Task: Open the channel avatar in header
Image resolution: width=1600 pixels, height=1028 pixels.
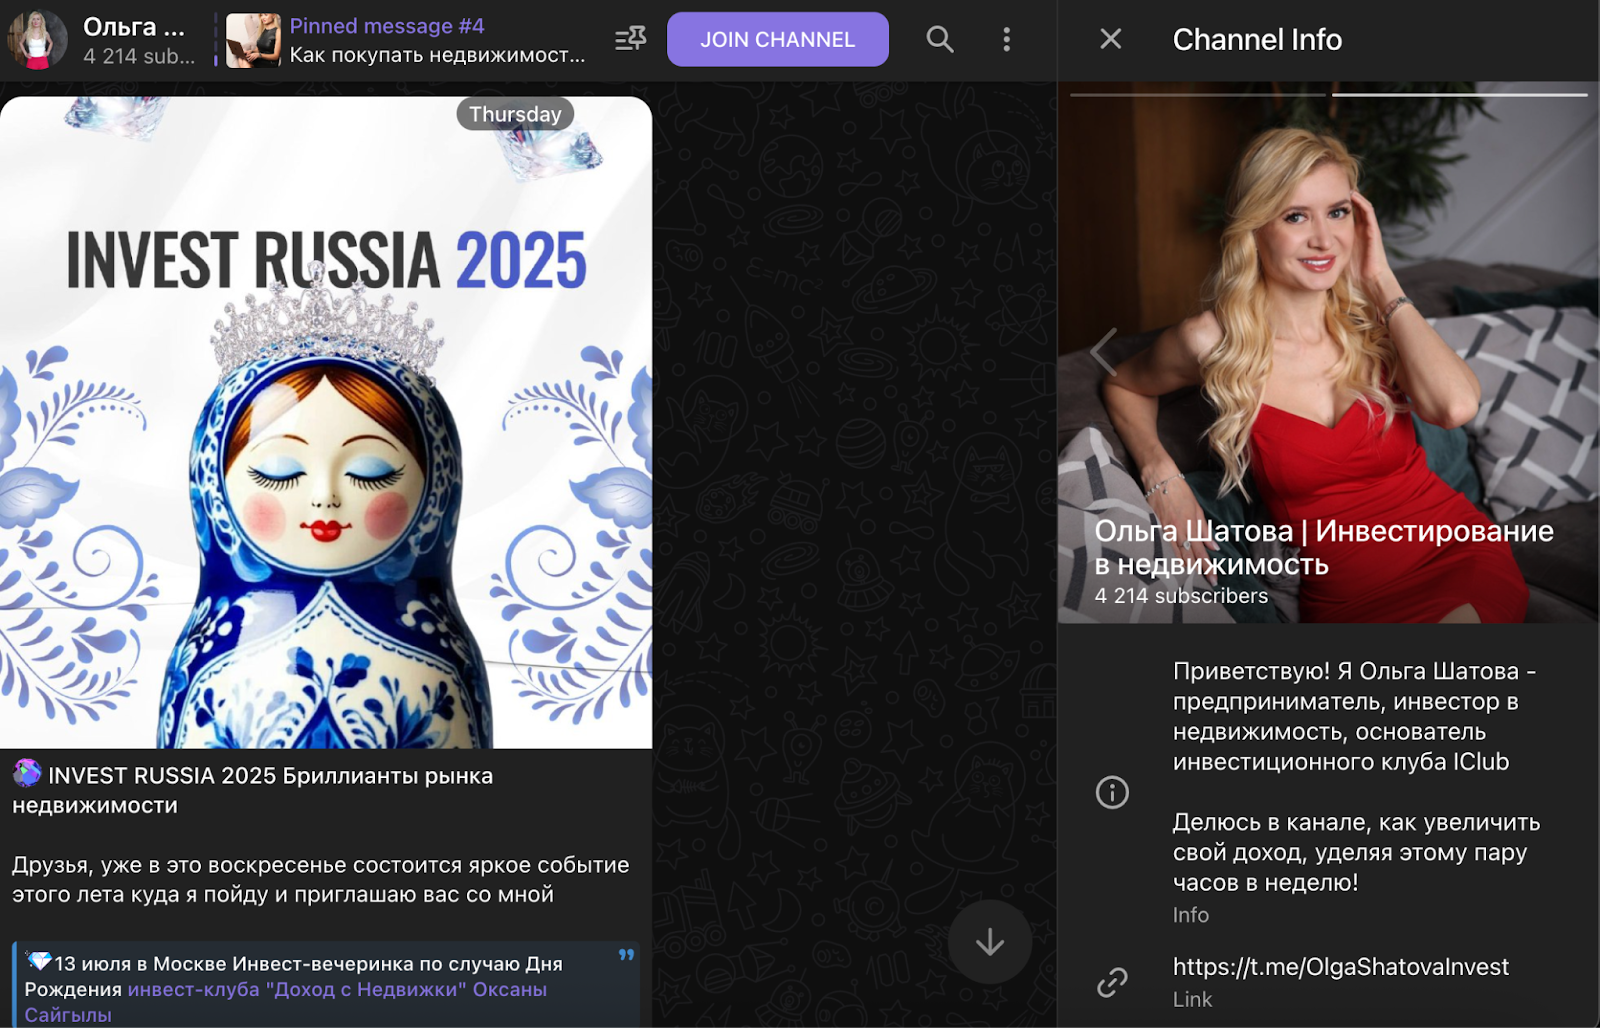Action: (x=37, y=39)
